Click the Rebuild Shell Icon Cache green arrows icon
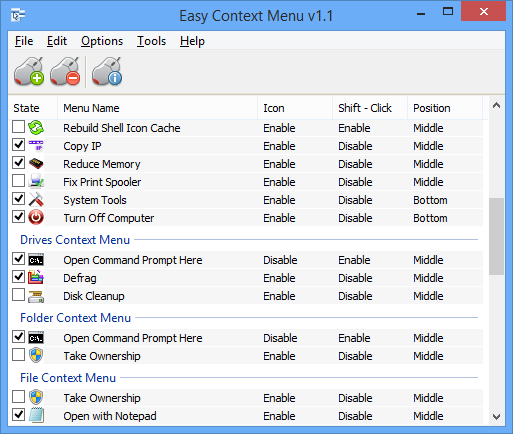 [x=36, y=128]
